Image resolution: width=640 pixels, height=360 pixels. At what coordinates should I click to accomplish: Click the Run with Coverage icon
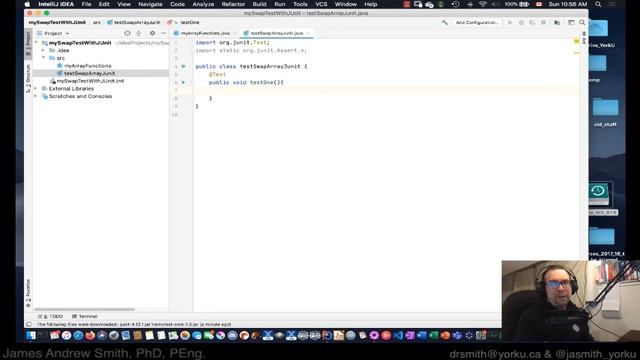coord(532,22)
